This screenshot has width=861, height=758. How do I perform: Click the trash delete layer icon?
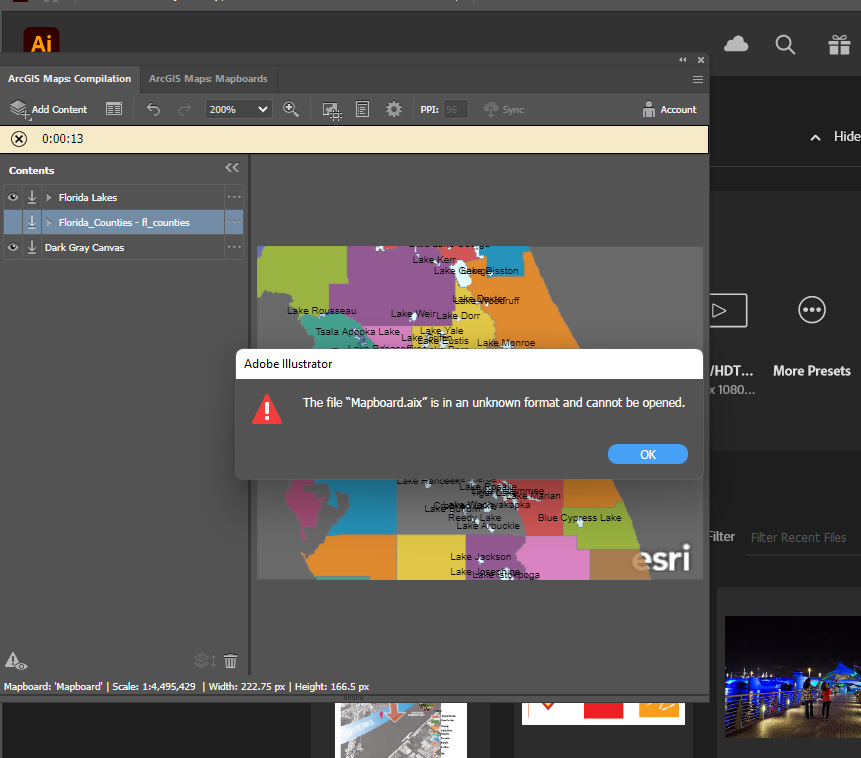(231, 660)
